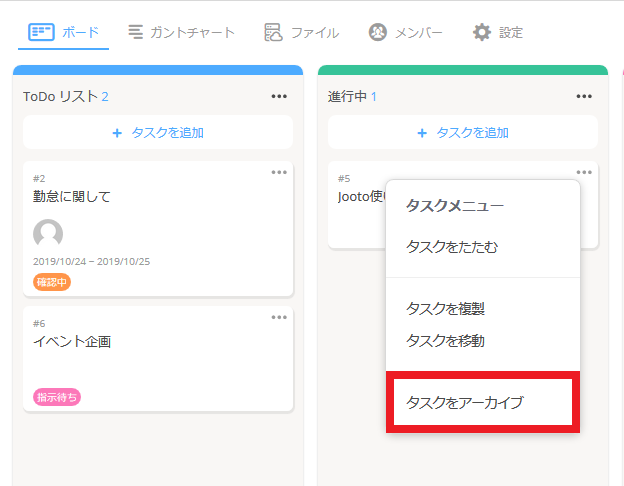Add a task to 進行中 column
The height and width of the screenshot is (486, 624).
coord(463,132)
